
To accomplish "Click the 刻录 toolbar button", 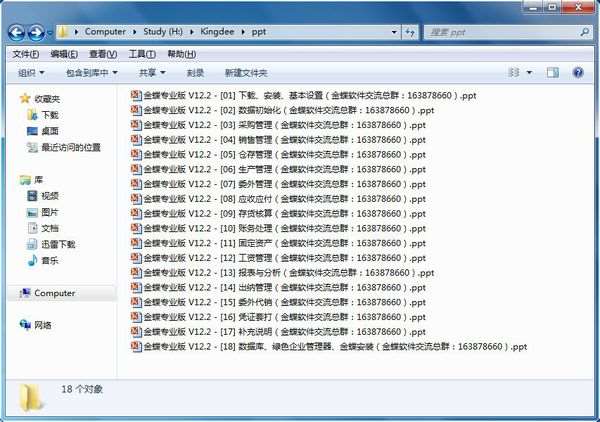I will click(x=195, y=73).
